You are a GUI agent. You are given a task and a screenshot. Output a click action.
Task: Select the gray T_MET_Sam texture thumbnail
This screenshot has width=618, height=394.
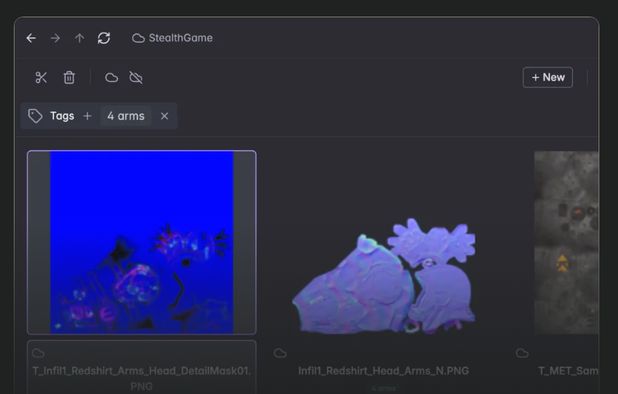(566, 242)
